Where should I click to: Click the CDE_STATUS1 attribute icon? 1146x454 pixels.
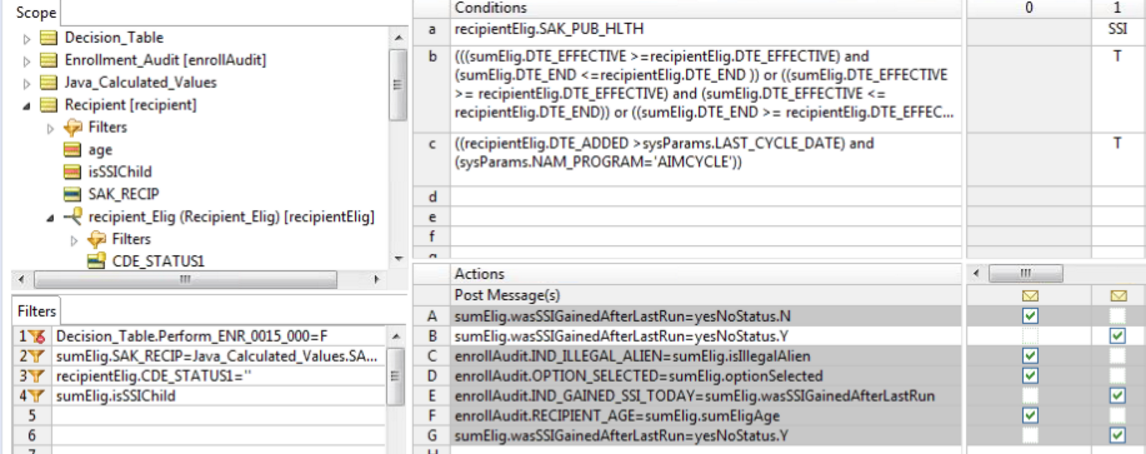tap(96, 261)
